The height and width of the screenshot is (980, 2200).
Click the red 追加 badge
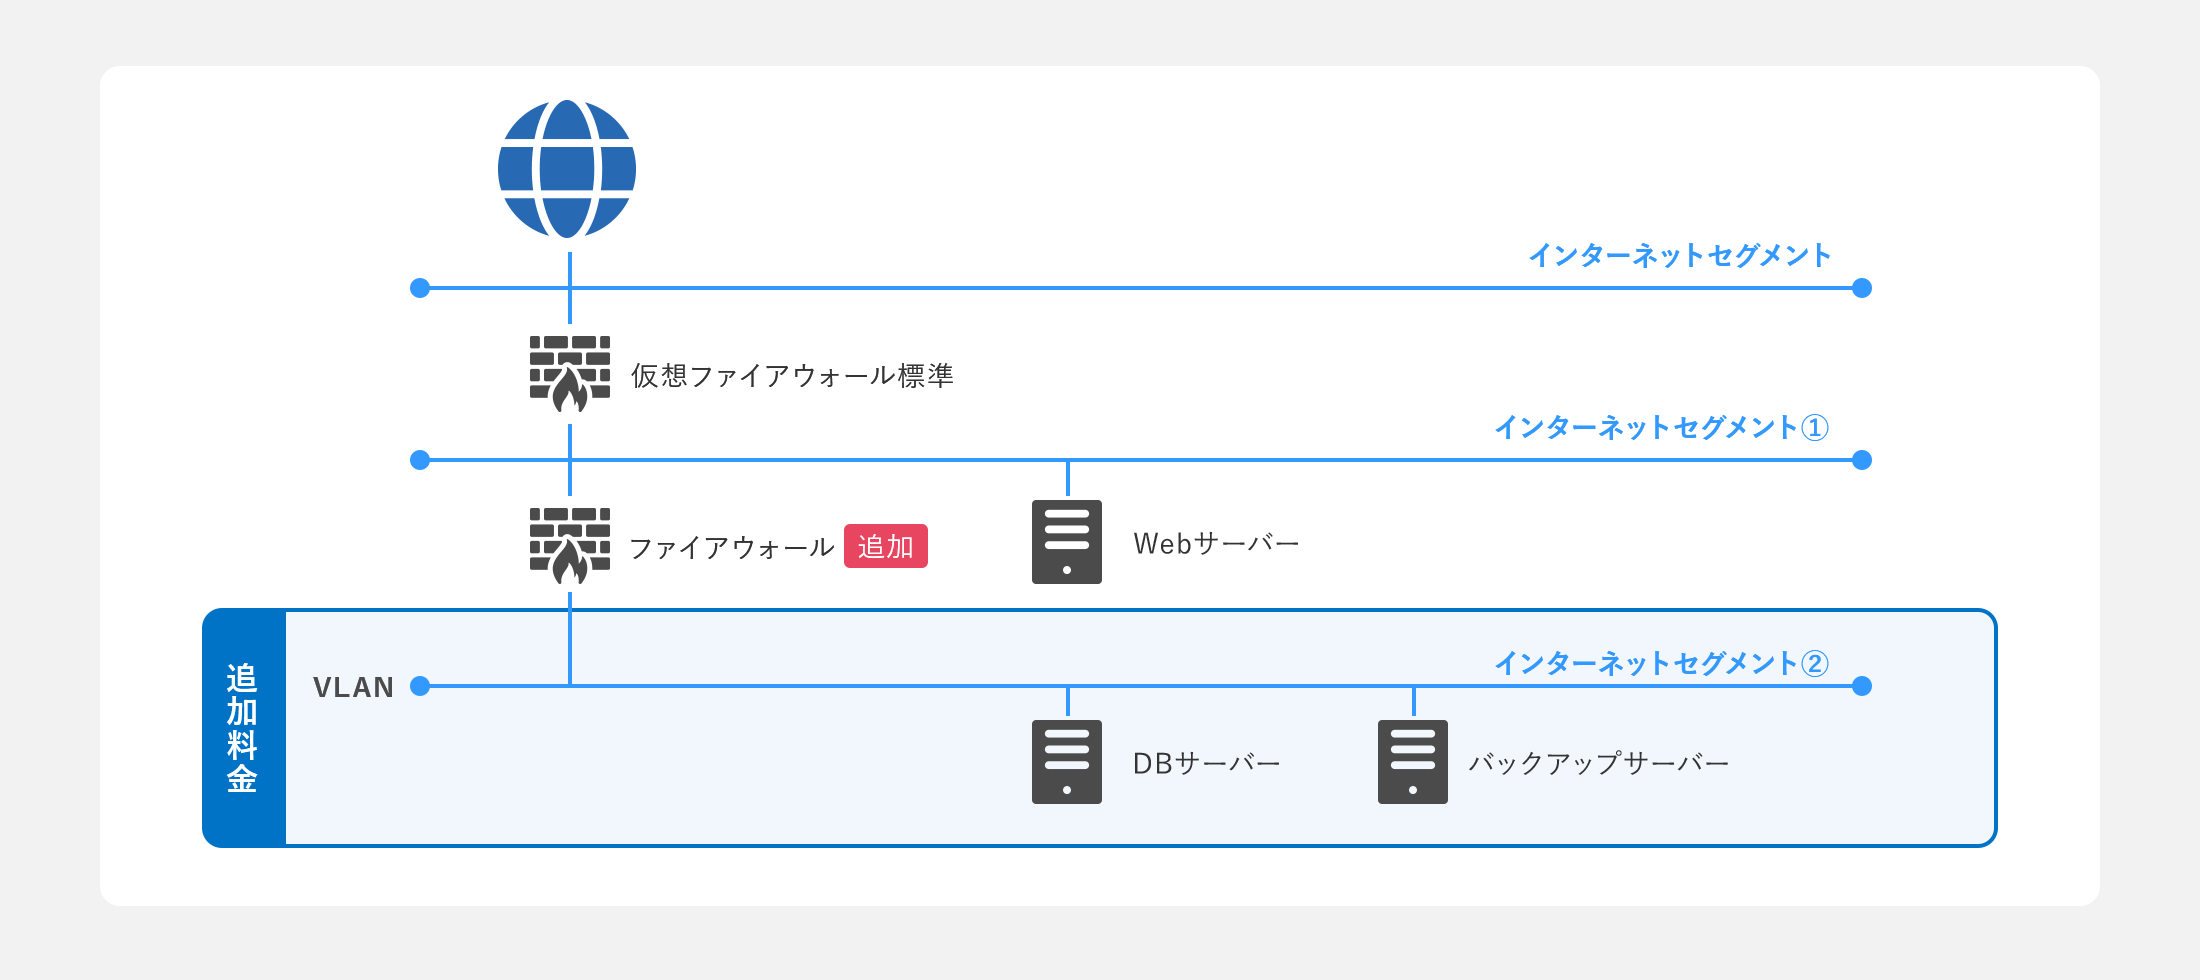pos(885,547)
